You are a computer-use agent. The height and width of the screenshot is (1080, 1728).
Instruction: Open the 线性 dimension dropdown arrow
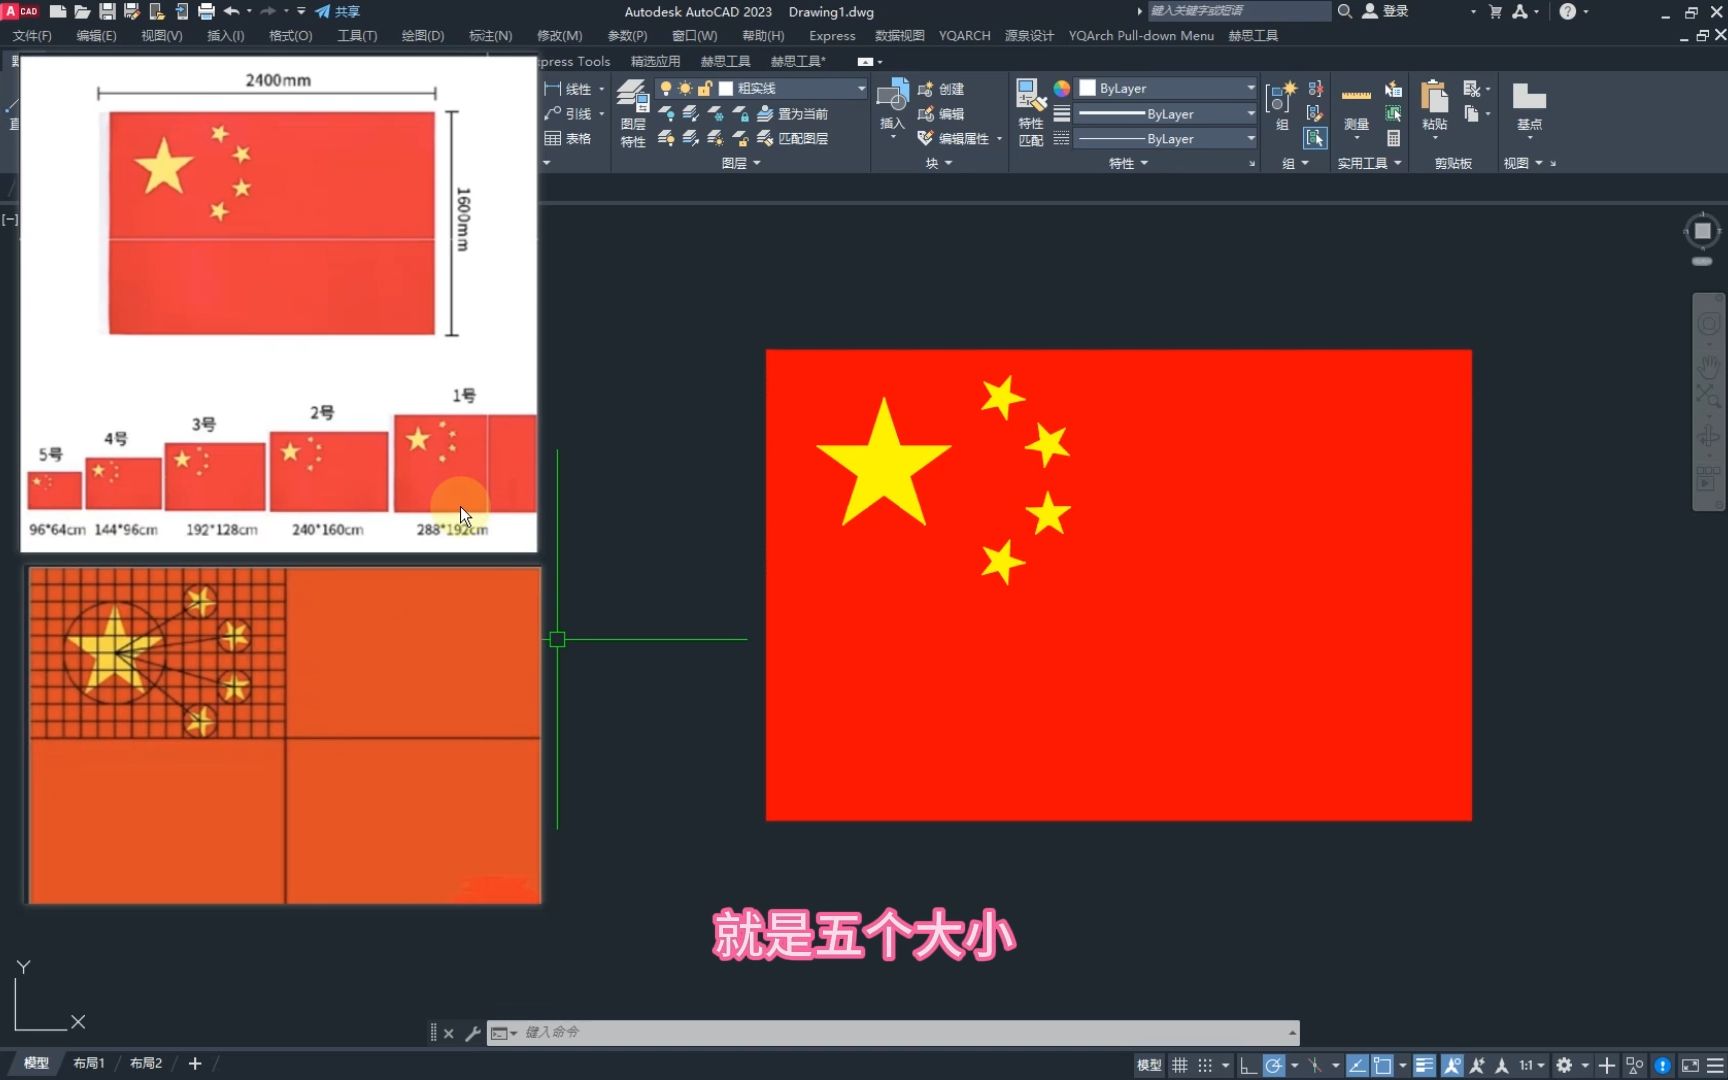(x=602, y=89)
